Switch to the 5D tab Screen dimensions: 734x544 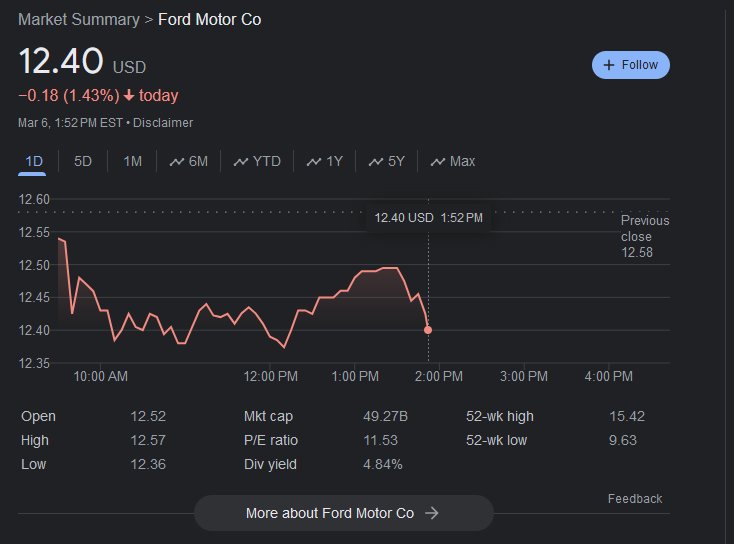(x=83, y=162)
